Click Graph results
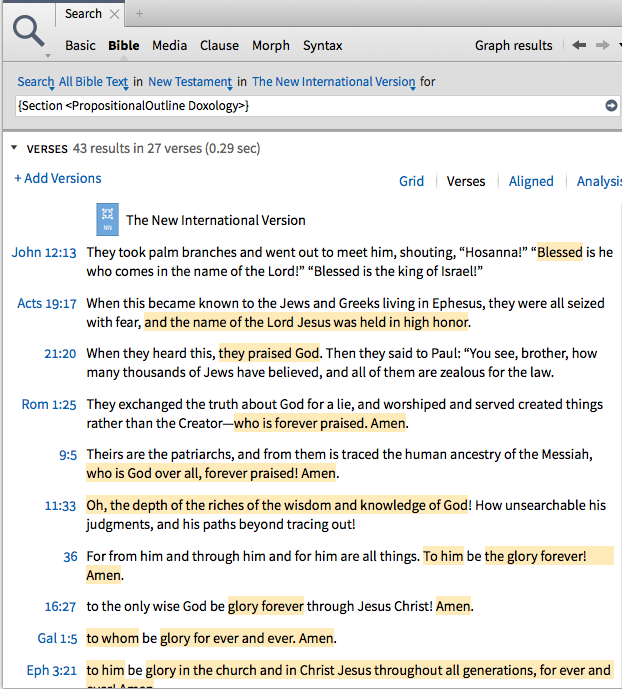Image resolution: width=622 pixels, height=689 pixels. (514, 45)
